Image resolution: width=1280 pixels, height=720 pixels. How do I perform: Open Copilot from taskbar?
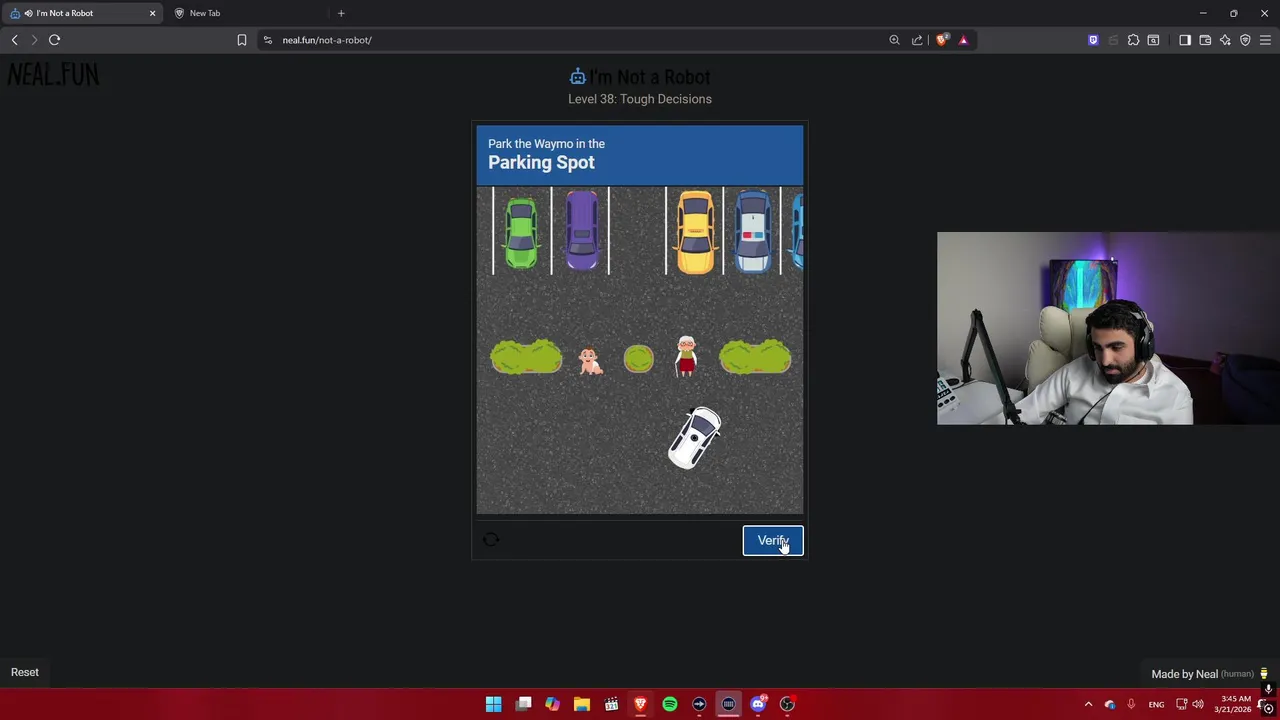[552, 704]
